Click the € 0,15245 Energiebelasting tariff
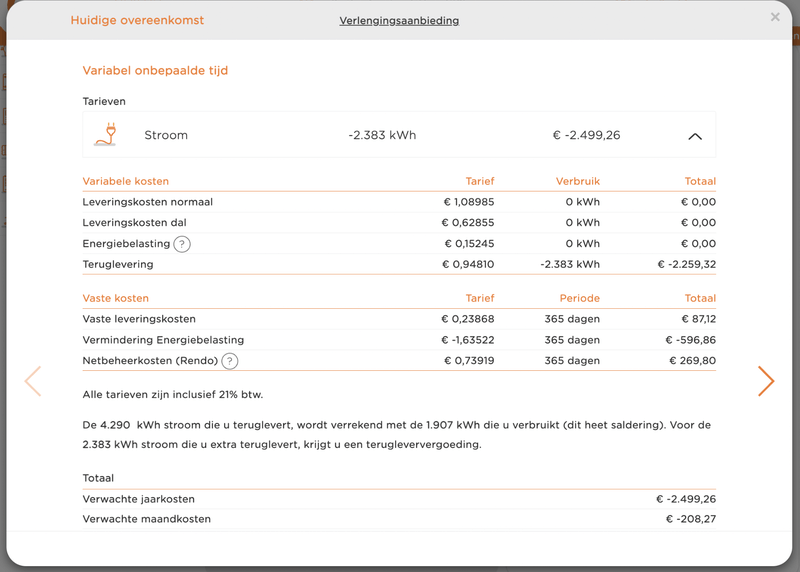This screenshot has width=800, height=572. (469, 244)
